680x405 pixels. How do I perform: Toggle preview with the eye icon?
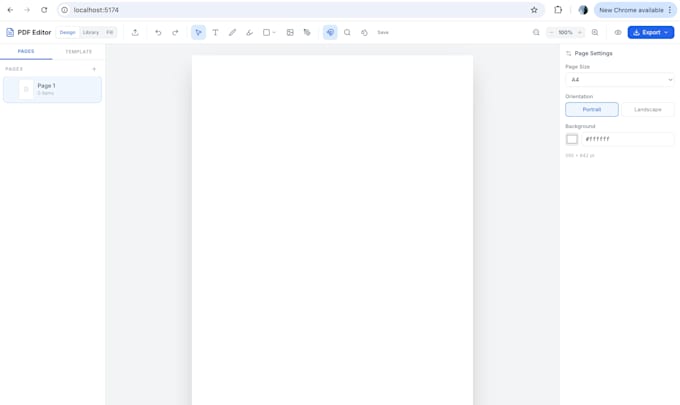click(618, 33)
